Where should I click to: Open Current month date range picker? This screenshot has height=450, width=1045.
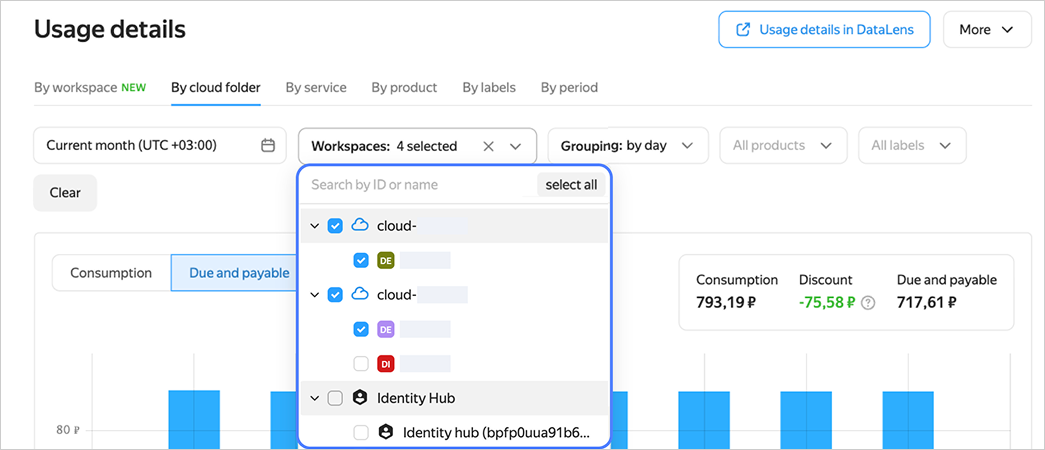pos(160,145)
